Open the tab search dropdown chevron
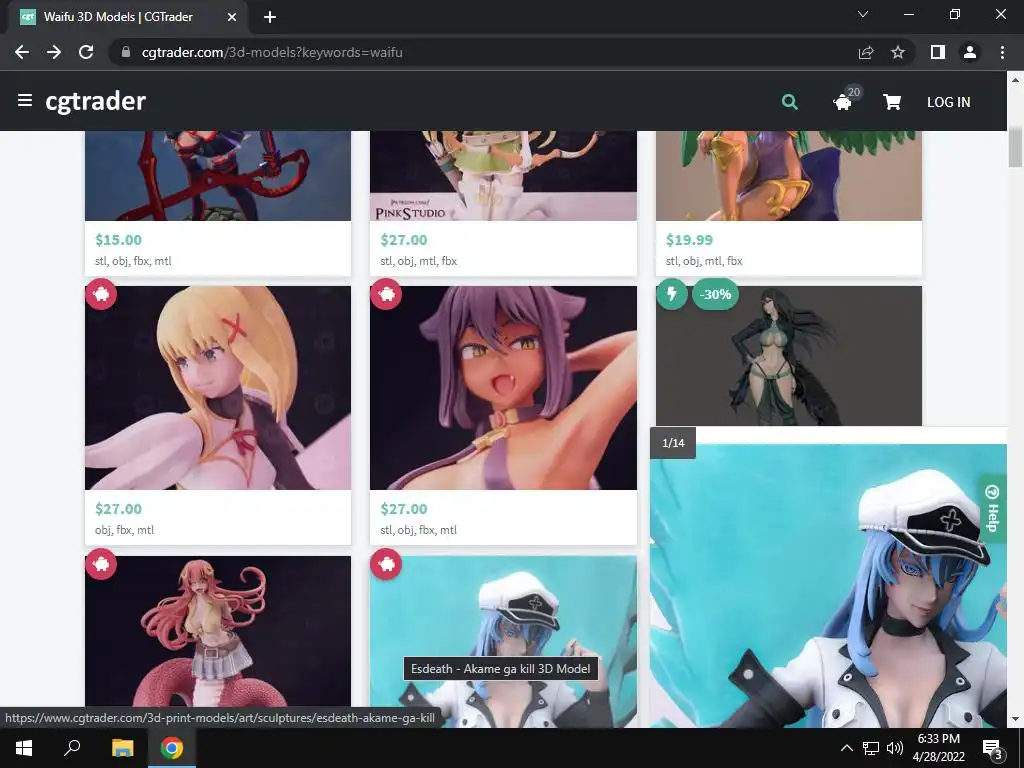1024x768 pixels. click(863, 14)
